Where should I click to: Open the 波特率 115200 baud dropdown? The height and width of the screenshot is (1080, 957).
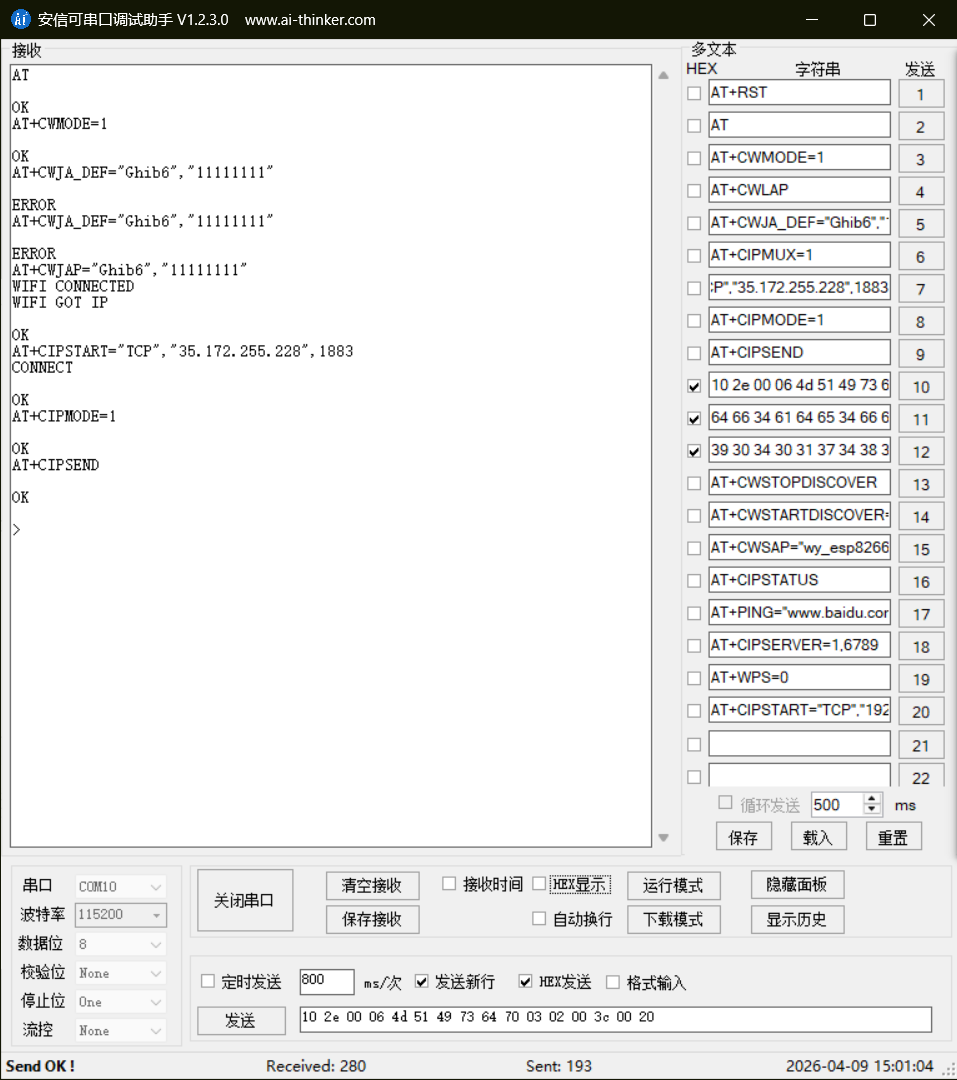pos(121,915)
